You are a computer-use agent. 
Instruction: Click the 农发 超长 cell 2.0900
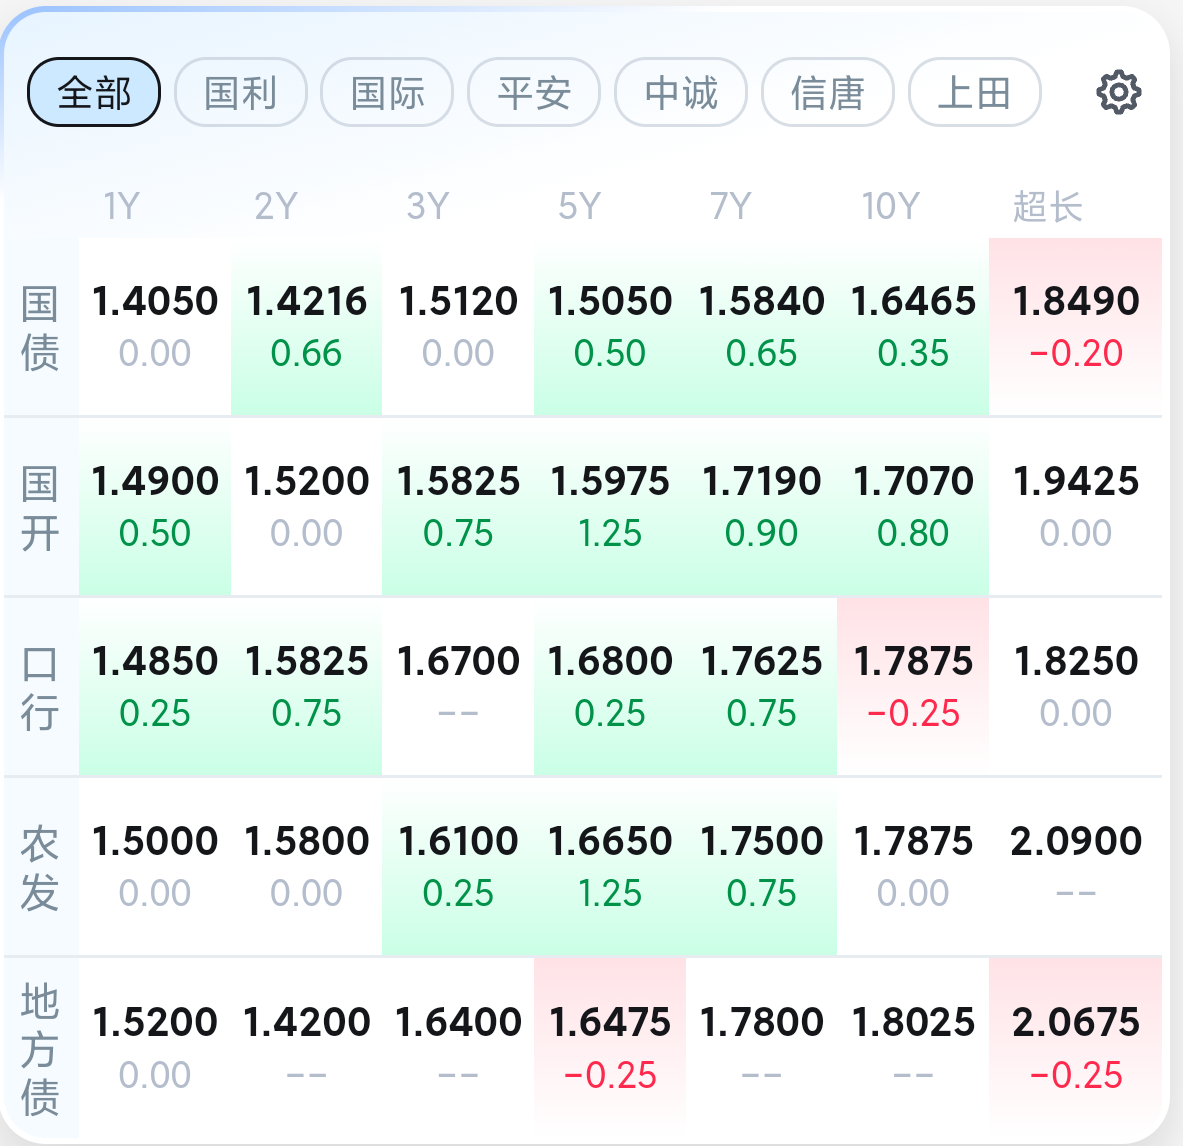1075,866
